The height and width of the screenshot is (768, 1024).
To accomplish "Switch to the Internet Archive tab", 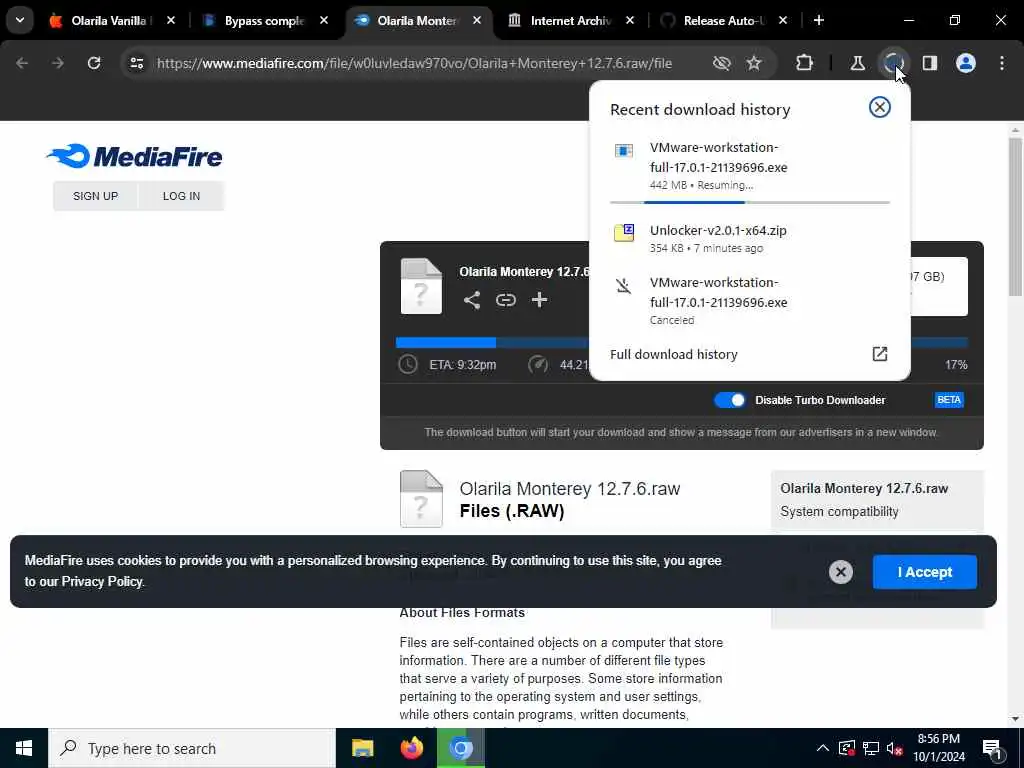I will (x=569, y=21).
